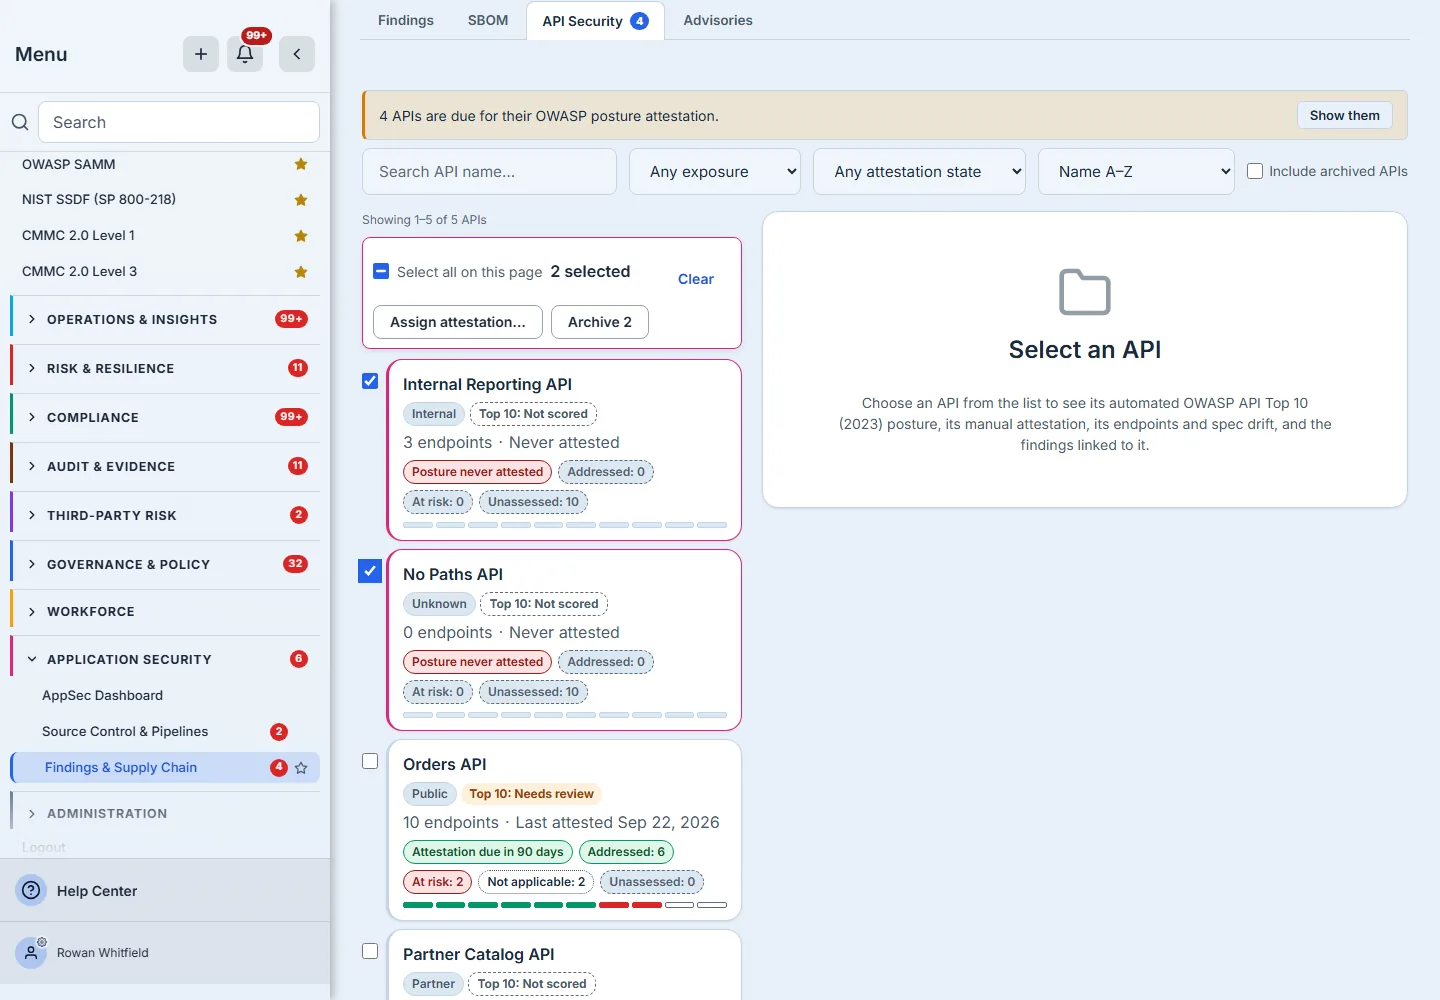Expand Governance & Policy section
The height and width of the screenshot is (1000, 1440).
165,565
